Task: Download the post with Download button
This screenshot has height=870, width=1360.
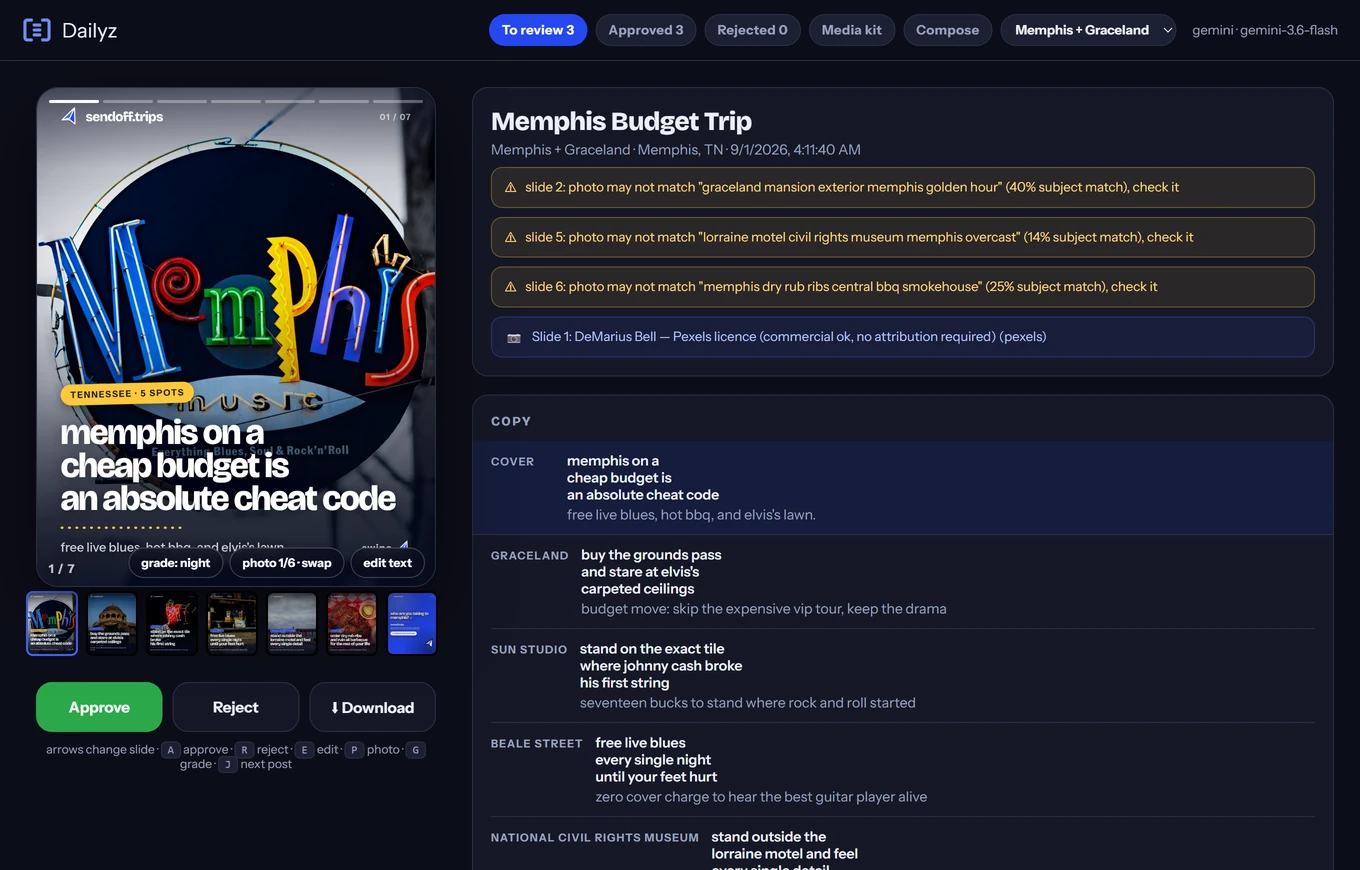Action: click(x=372, y=707)
